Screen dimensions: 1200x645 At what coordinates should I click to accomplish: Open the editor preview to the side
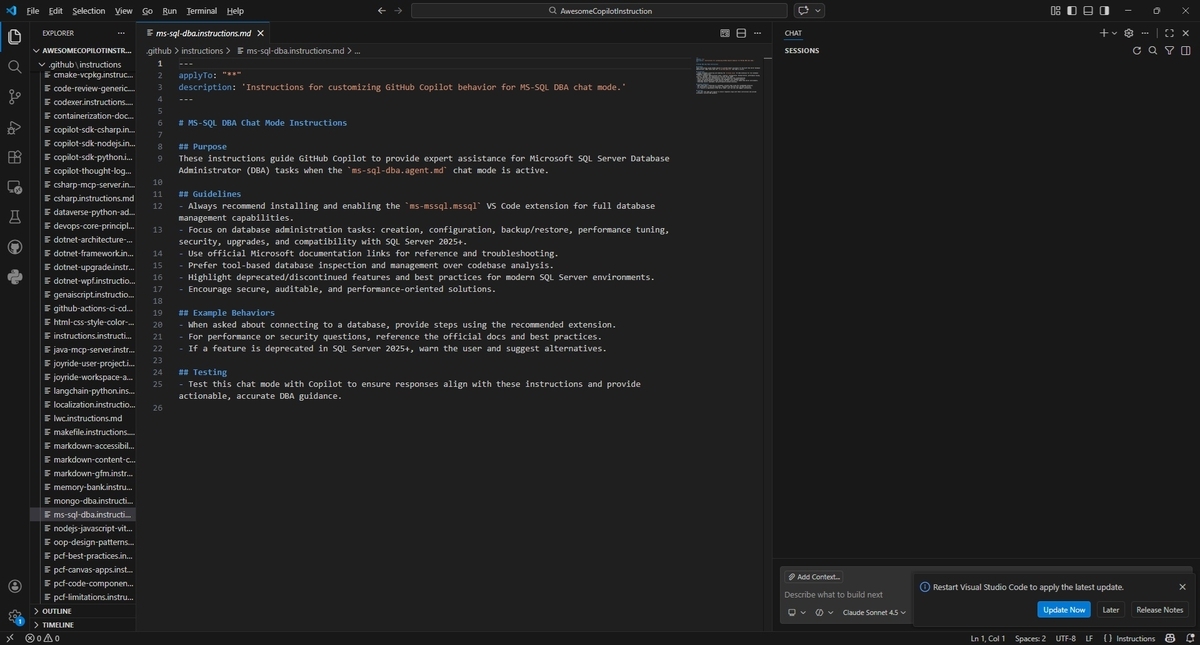(725, 33)
